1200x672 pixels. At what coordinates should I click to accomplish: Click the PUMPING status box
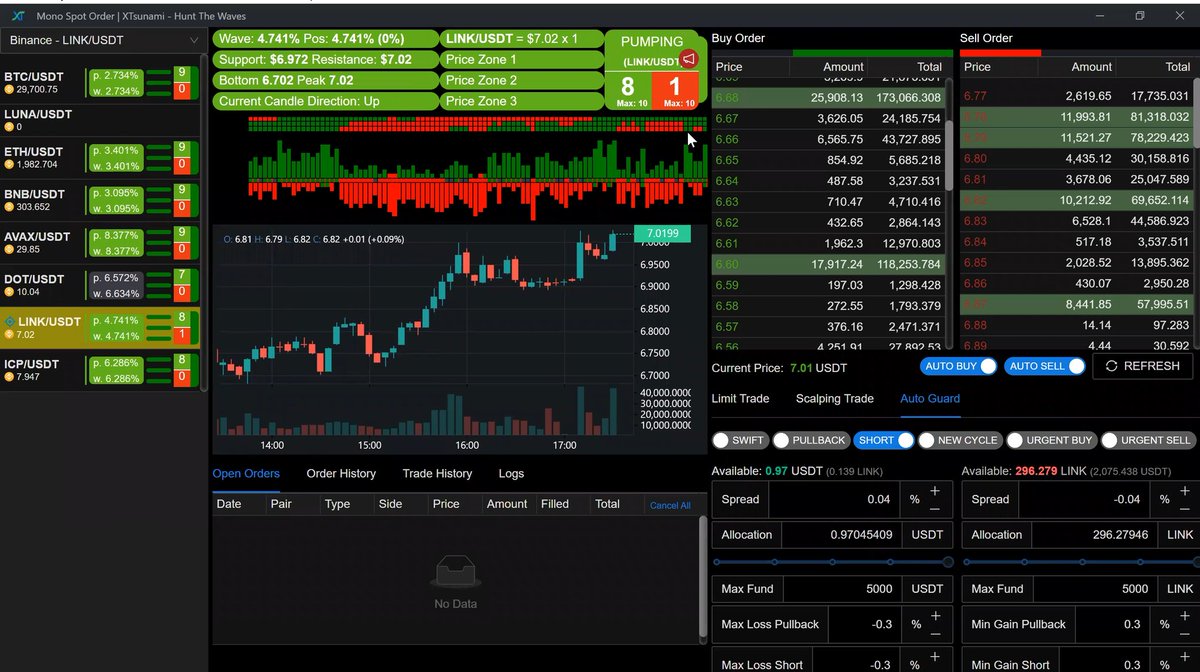(656, 70)
